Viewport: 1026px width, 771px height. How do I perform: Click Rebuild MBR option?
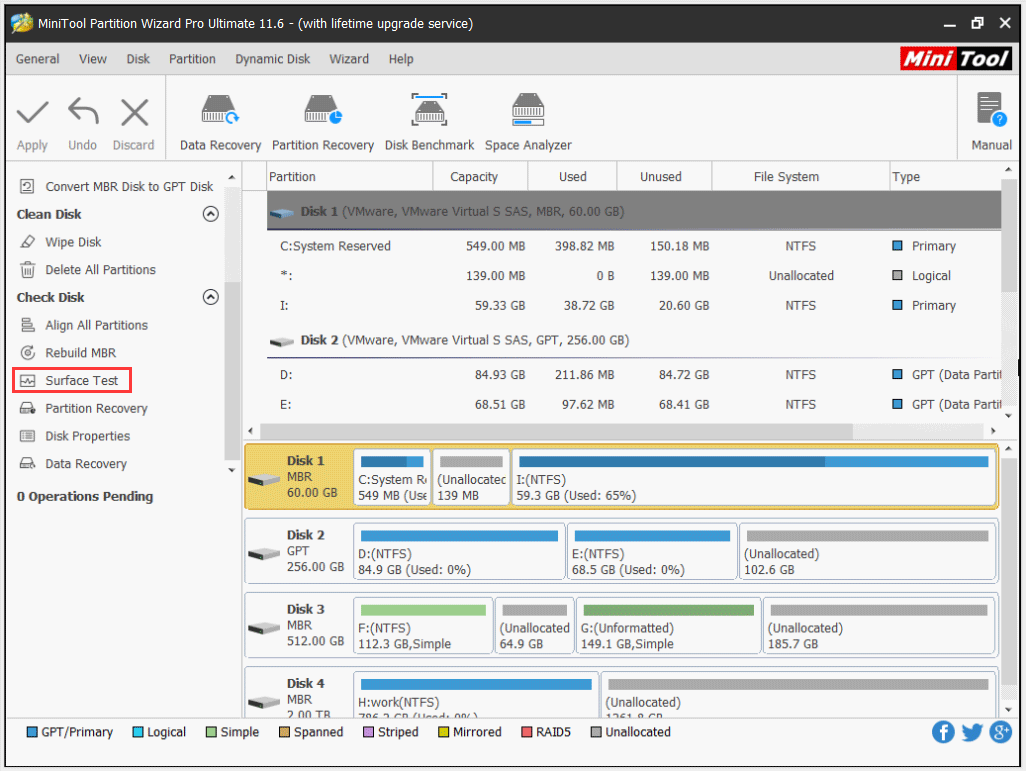pyautogui.click(x=80, y=353)
